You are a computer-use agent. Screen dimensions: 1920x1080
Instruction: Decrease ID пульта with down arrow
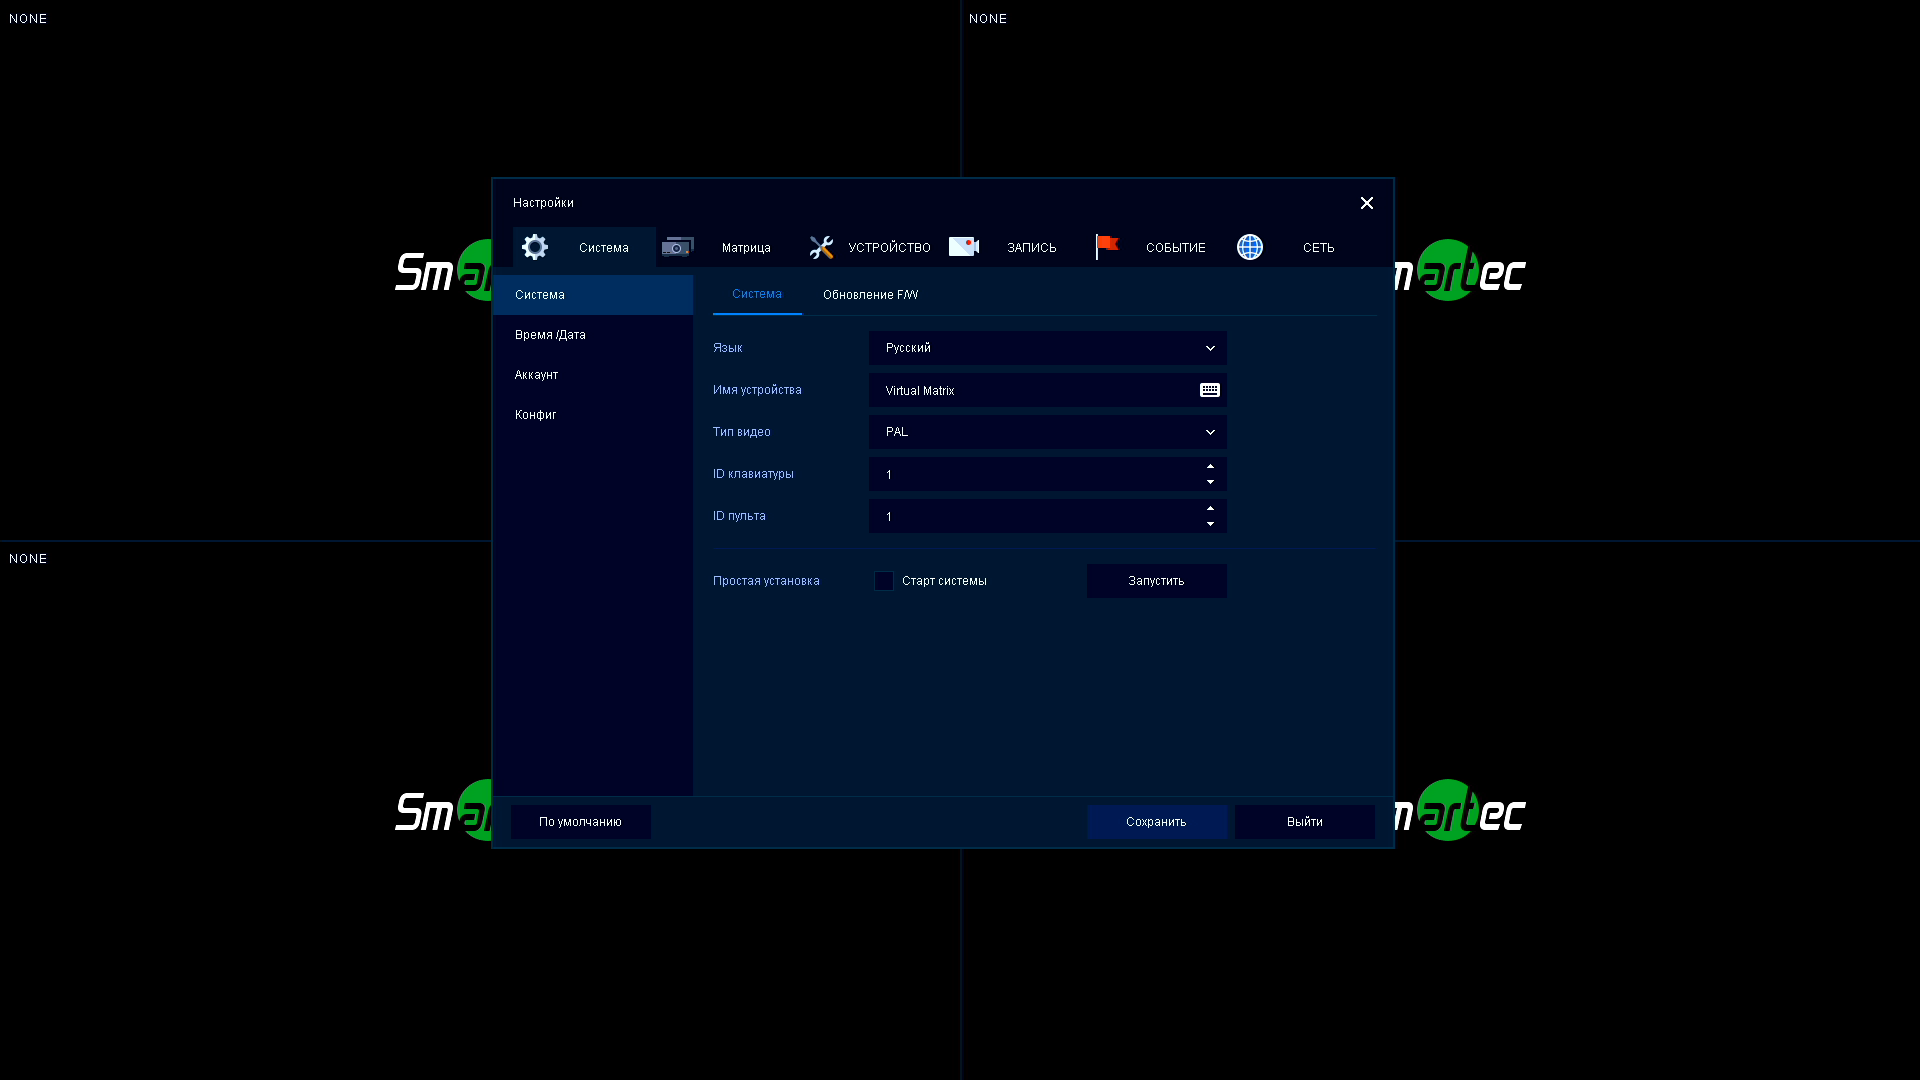[1210, 524]
